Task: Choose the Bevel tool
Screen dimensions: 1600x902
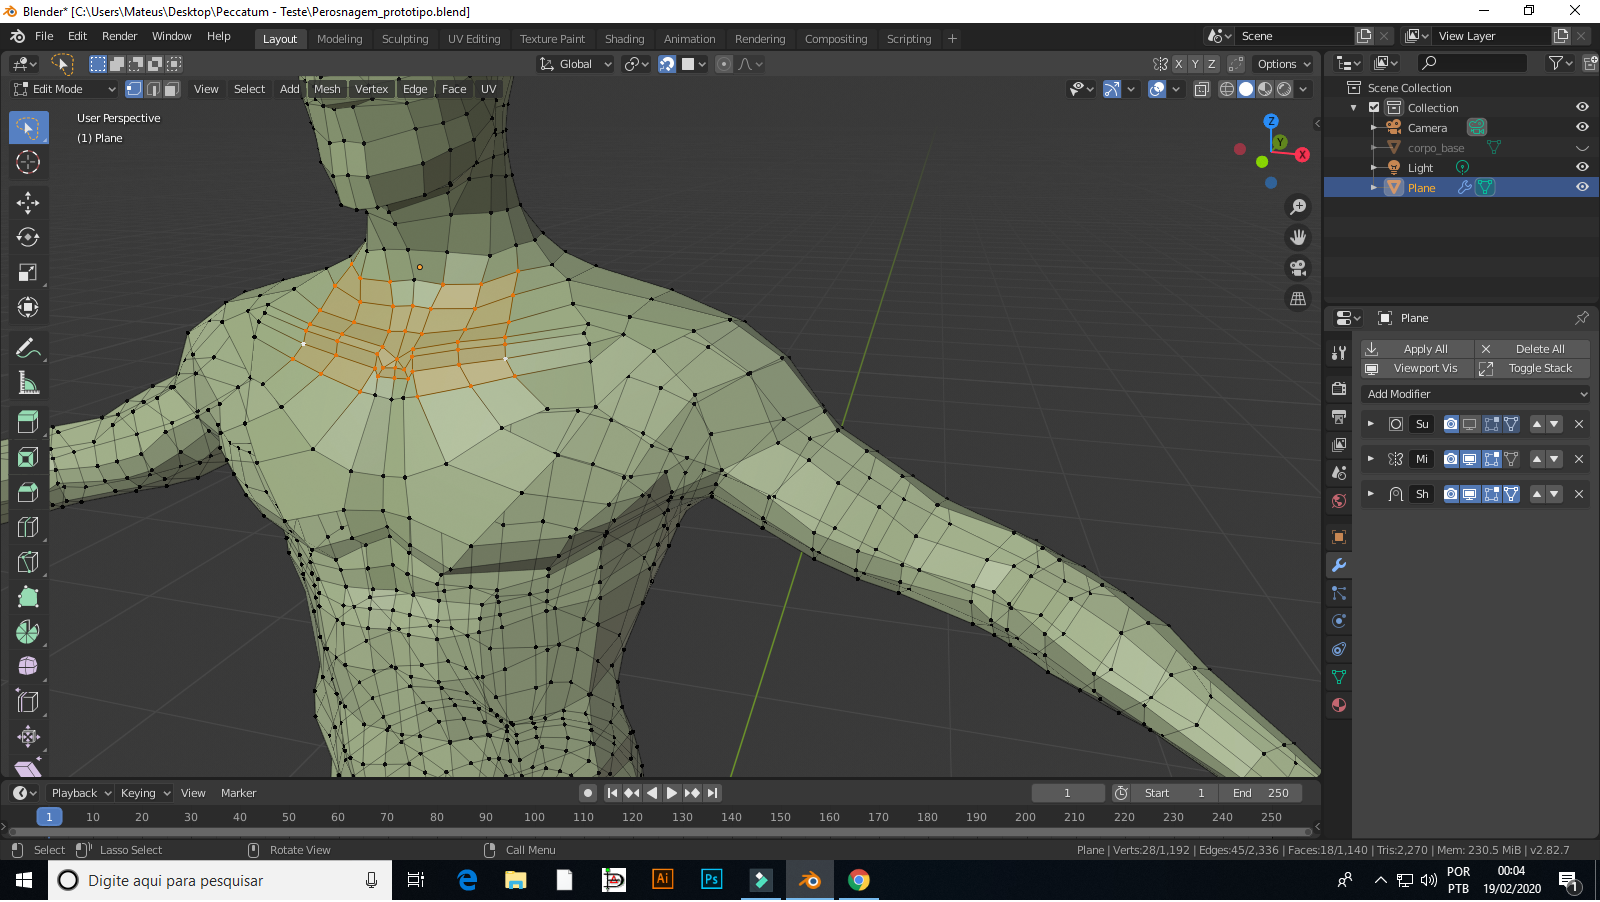Action: [28, 492]
